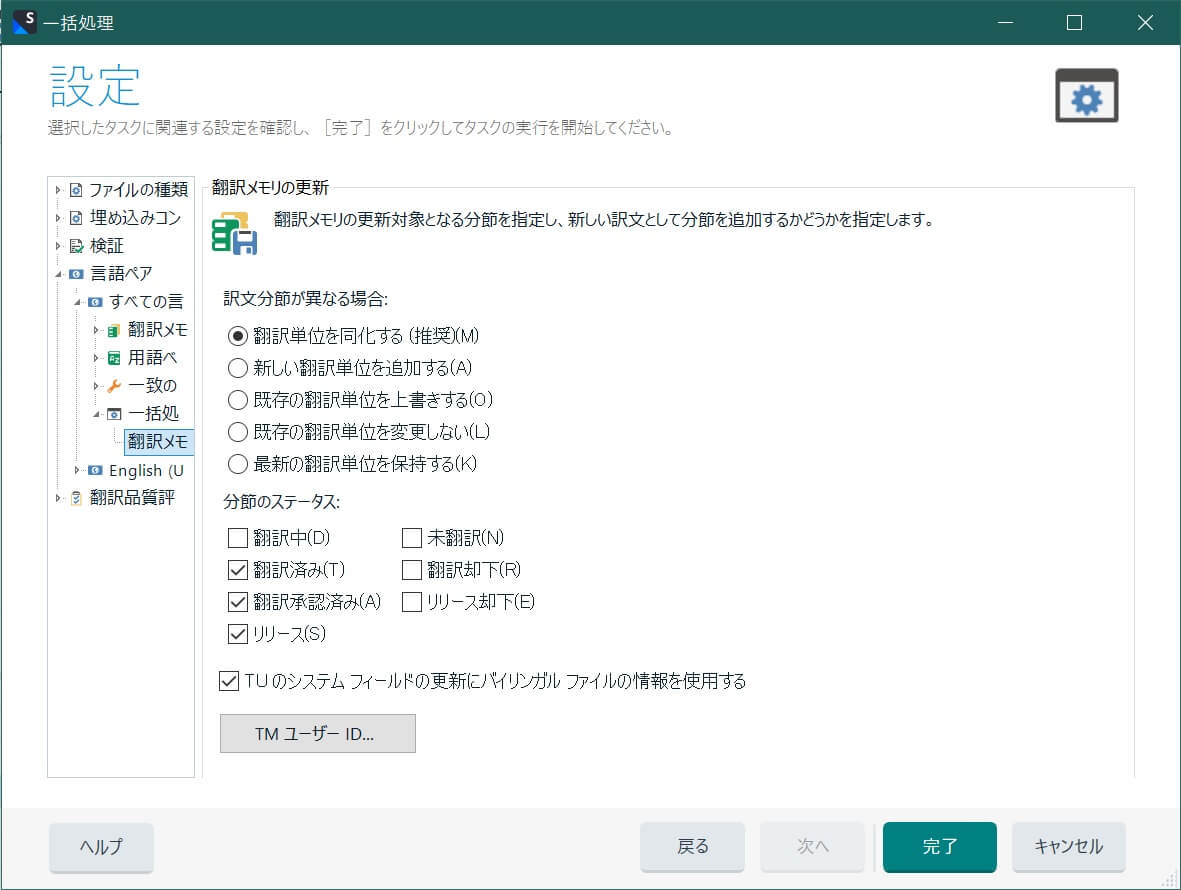This screenshot has width=1181, height=890.
Task: Toggle the TU system field update checkbox
Action: (228, 682)
